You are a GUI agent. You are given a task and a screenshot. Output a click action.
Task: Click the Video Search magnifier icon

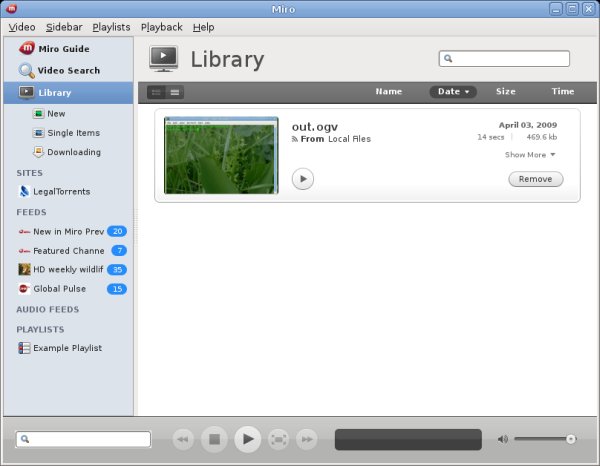pos(26,70)
